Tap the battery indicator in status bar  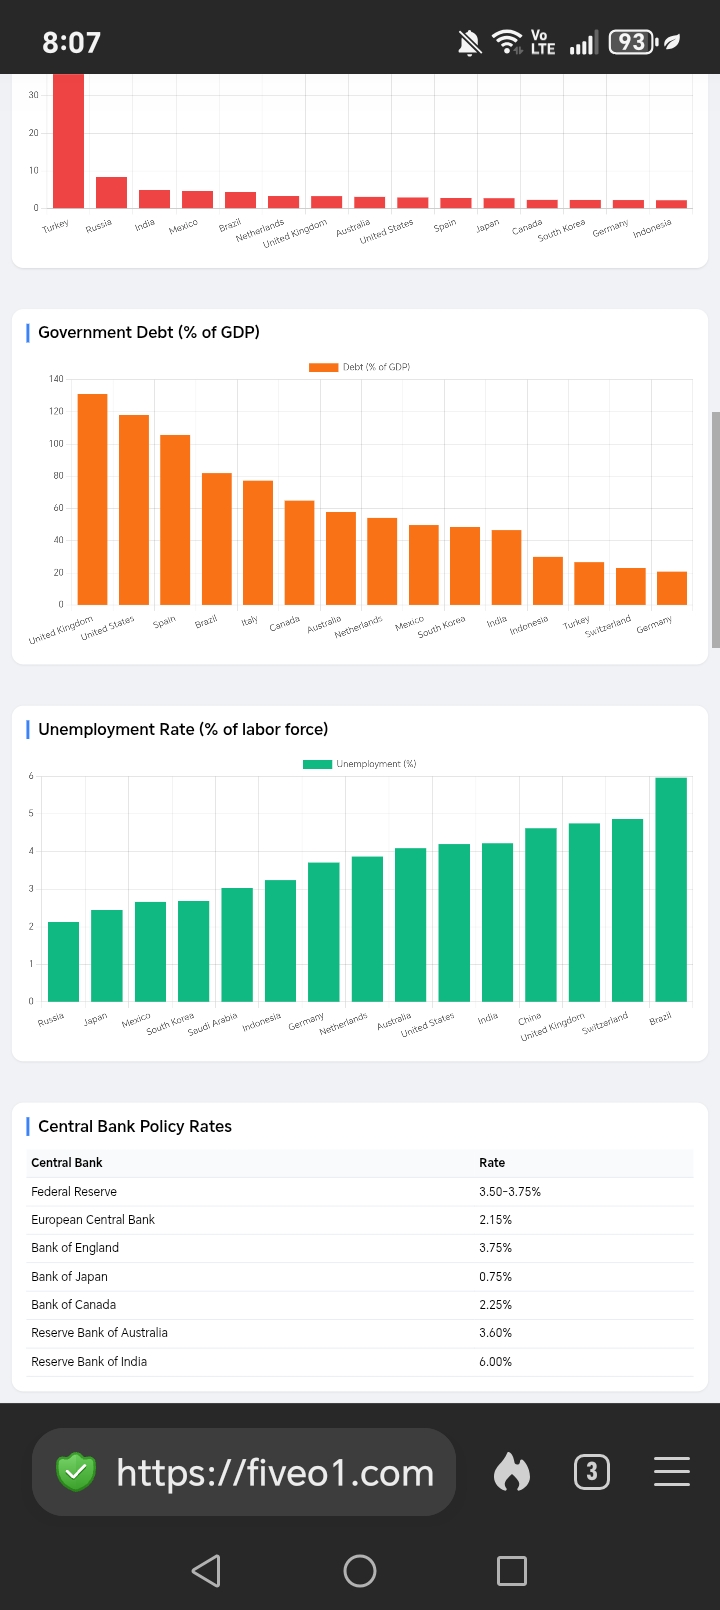click(x=633, y=42)
